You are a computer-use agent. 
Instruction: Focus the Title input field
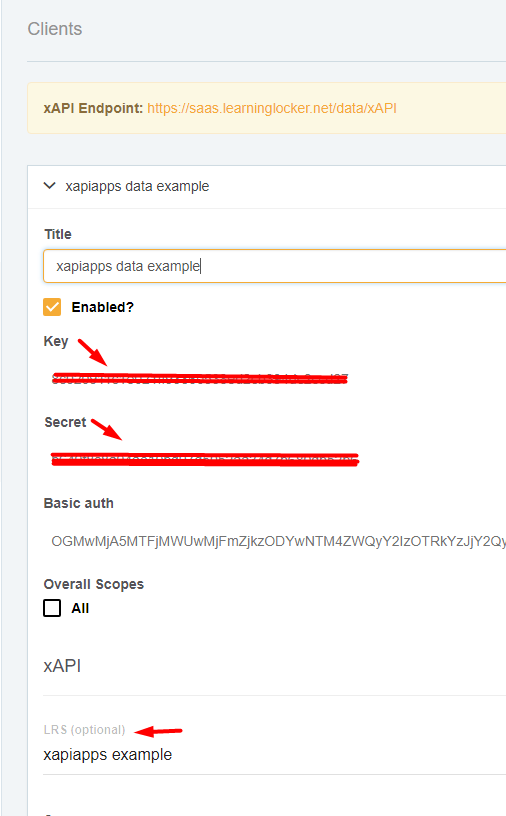point(274,266)
